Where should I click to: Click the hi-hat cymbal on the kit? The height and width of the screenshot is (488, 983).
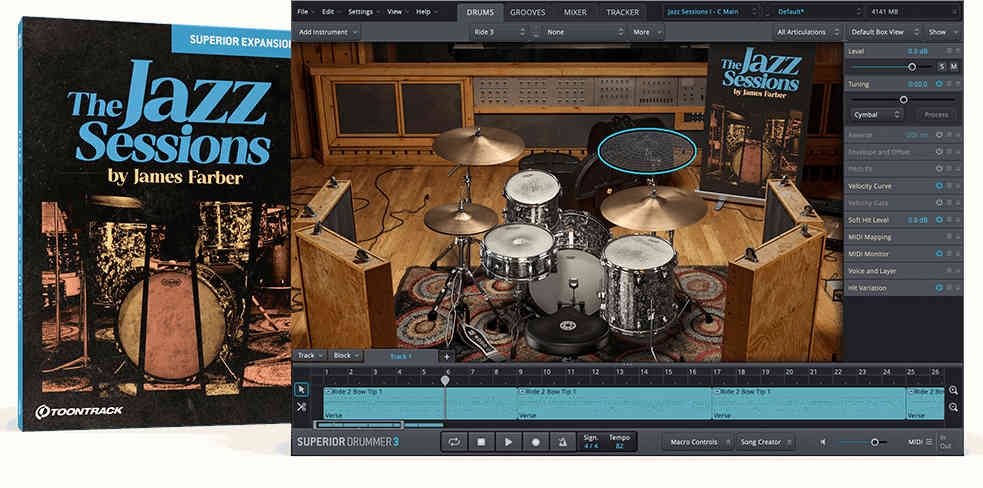point(461,218)
